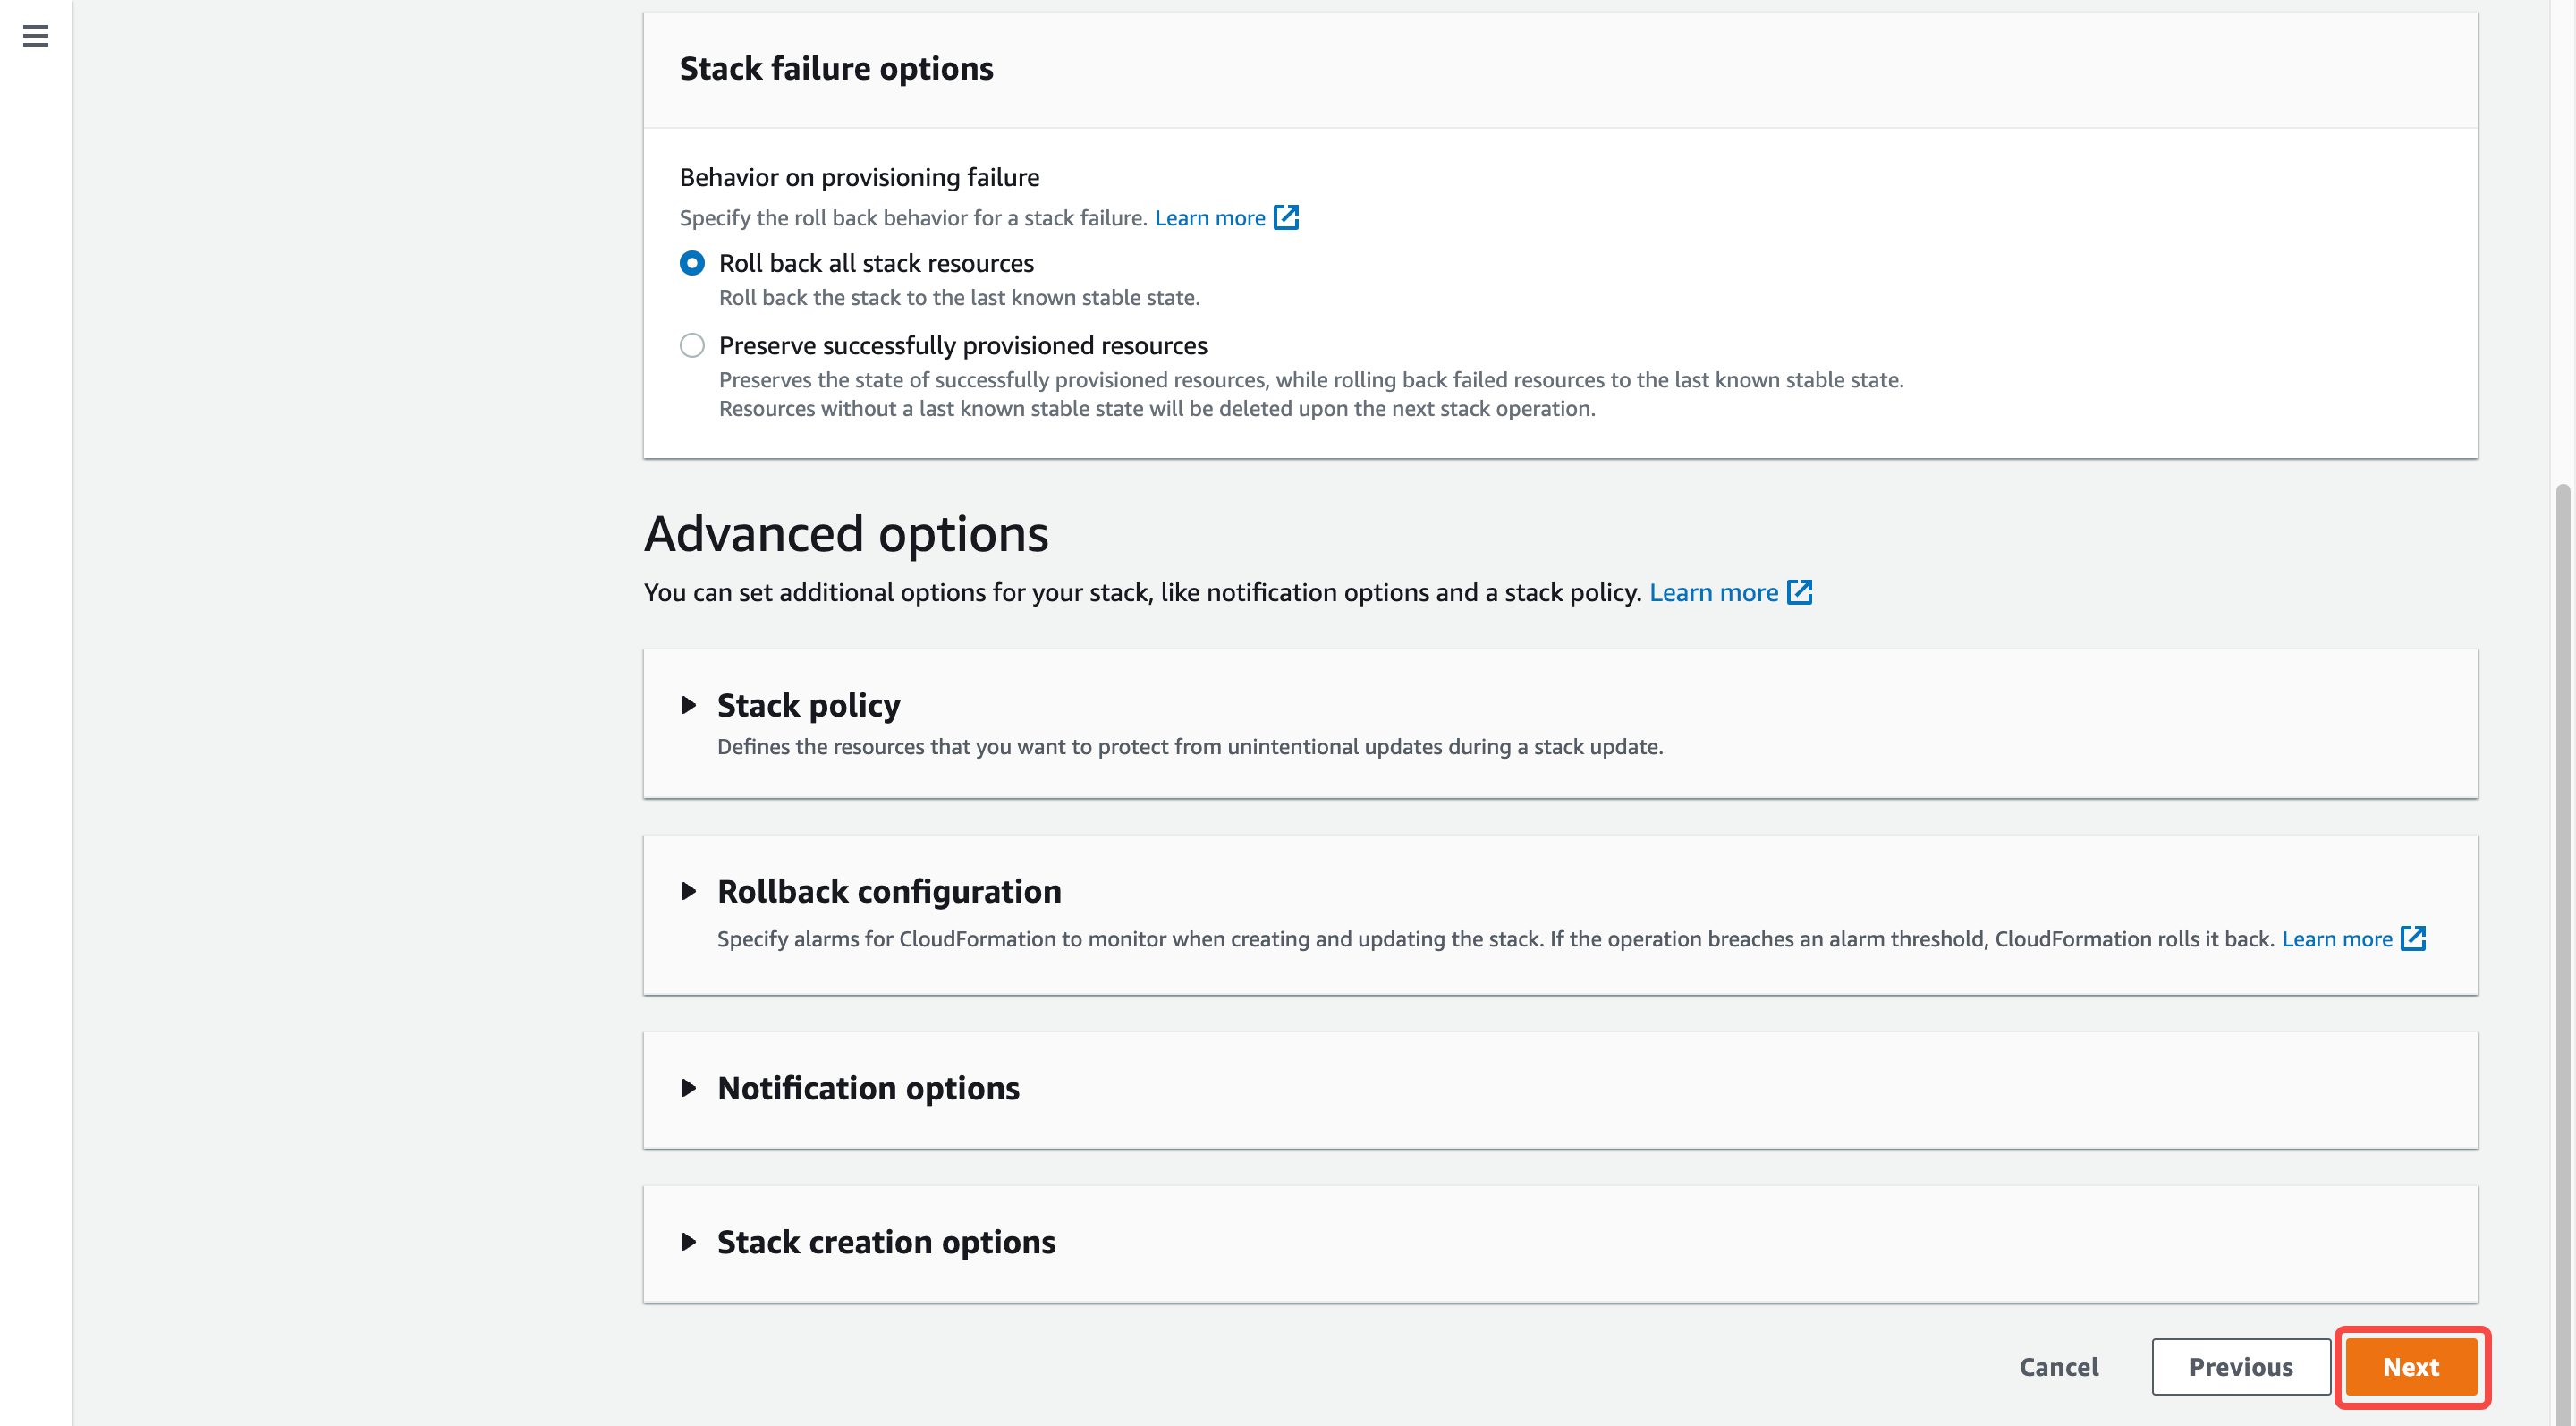Open Learn more link for stack failure

point(1210,217)
